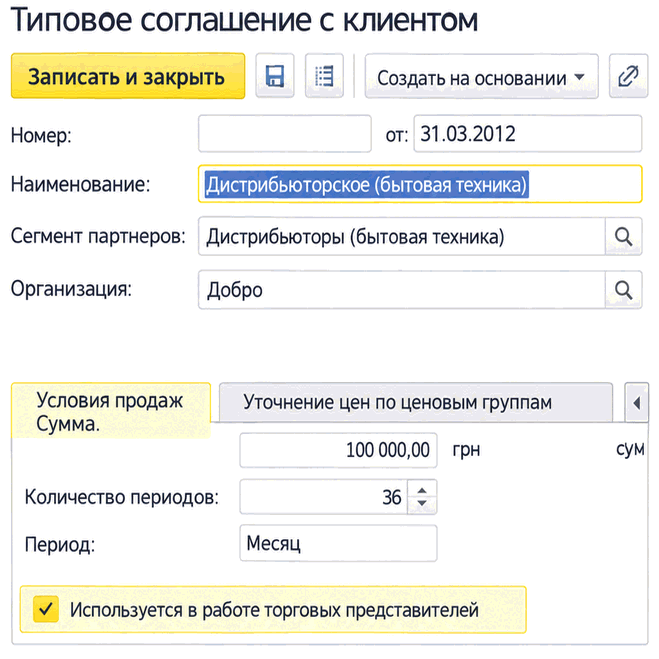
Task: Toggle Используется в работе торговых представителей checkbox
Action: pos(46,609)
